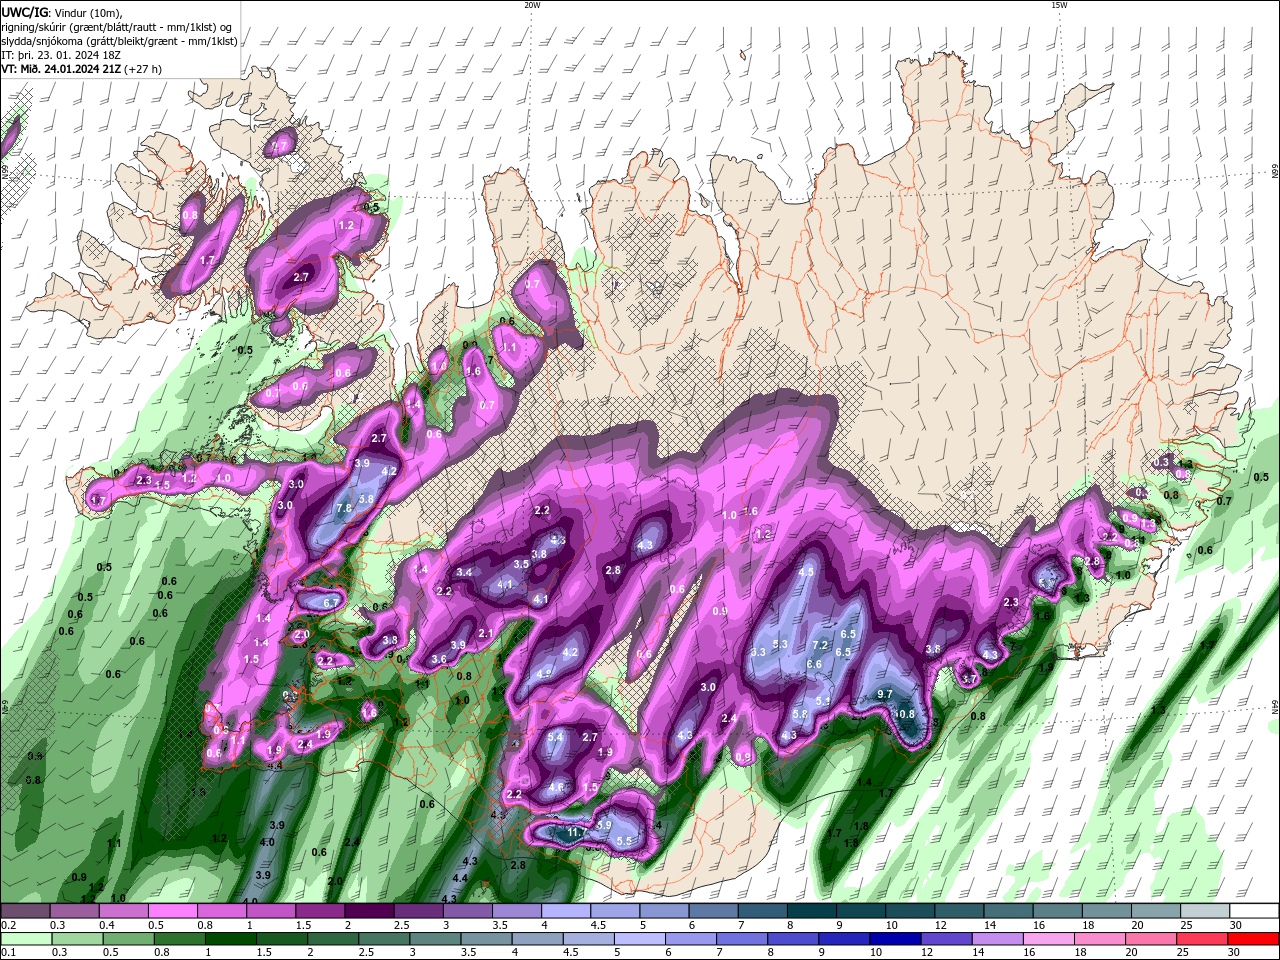The width and height of the screenshot is (1280, 960).
Task: Click the '15W' longitude label
Action: click(1059, 5)
